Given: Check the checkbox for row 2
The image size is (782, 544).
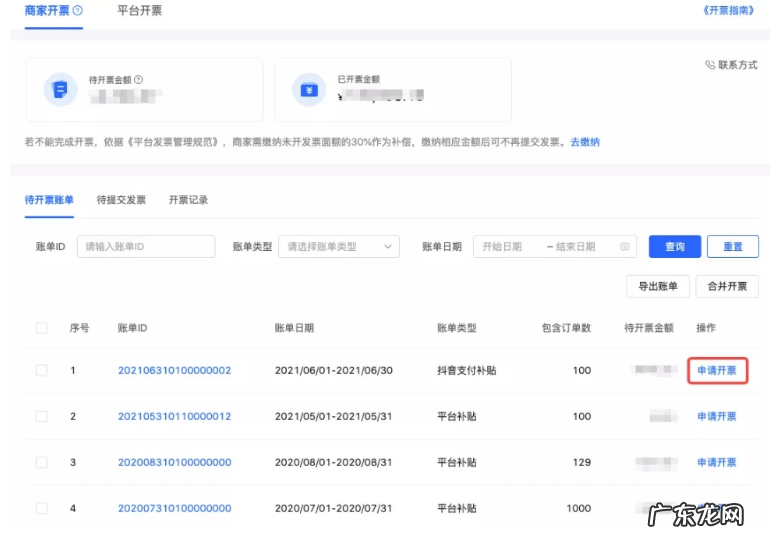Looking at the screenshot, I should coord(42,416).
